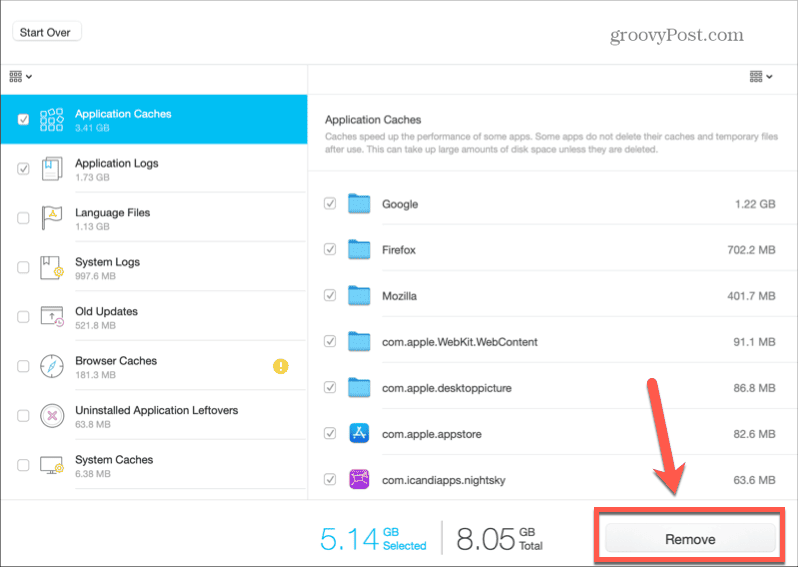Click the 401.7 MB size value
The image size is (798, 567).
(751, 296)
